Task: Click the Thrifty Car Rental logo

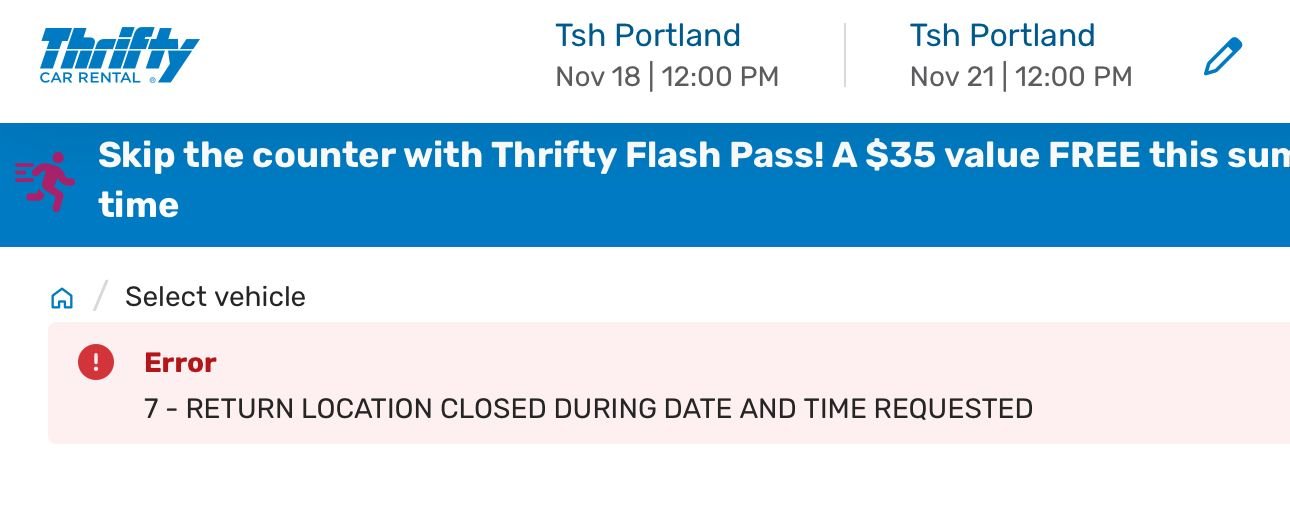Action: pyautogui.click(x=119, y=53)
